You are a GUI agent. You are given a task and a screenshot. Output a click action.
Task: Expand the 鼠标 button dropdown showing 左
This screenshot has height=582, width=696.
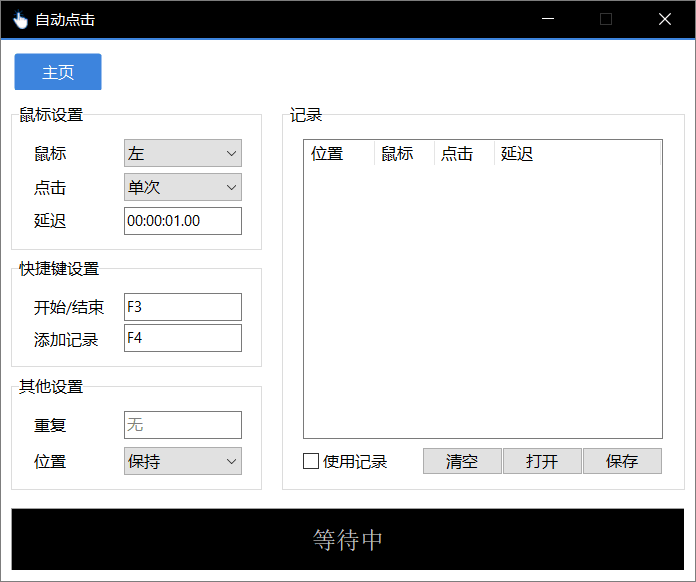pyautogui.click(x=182, y=153)
